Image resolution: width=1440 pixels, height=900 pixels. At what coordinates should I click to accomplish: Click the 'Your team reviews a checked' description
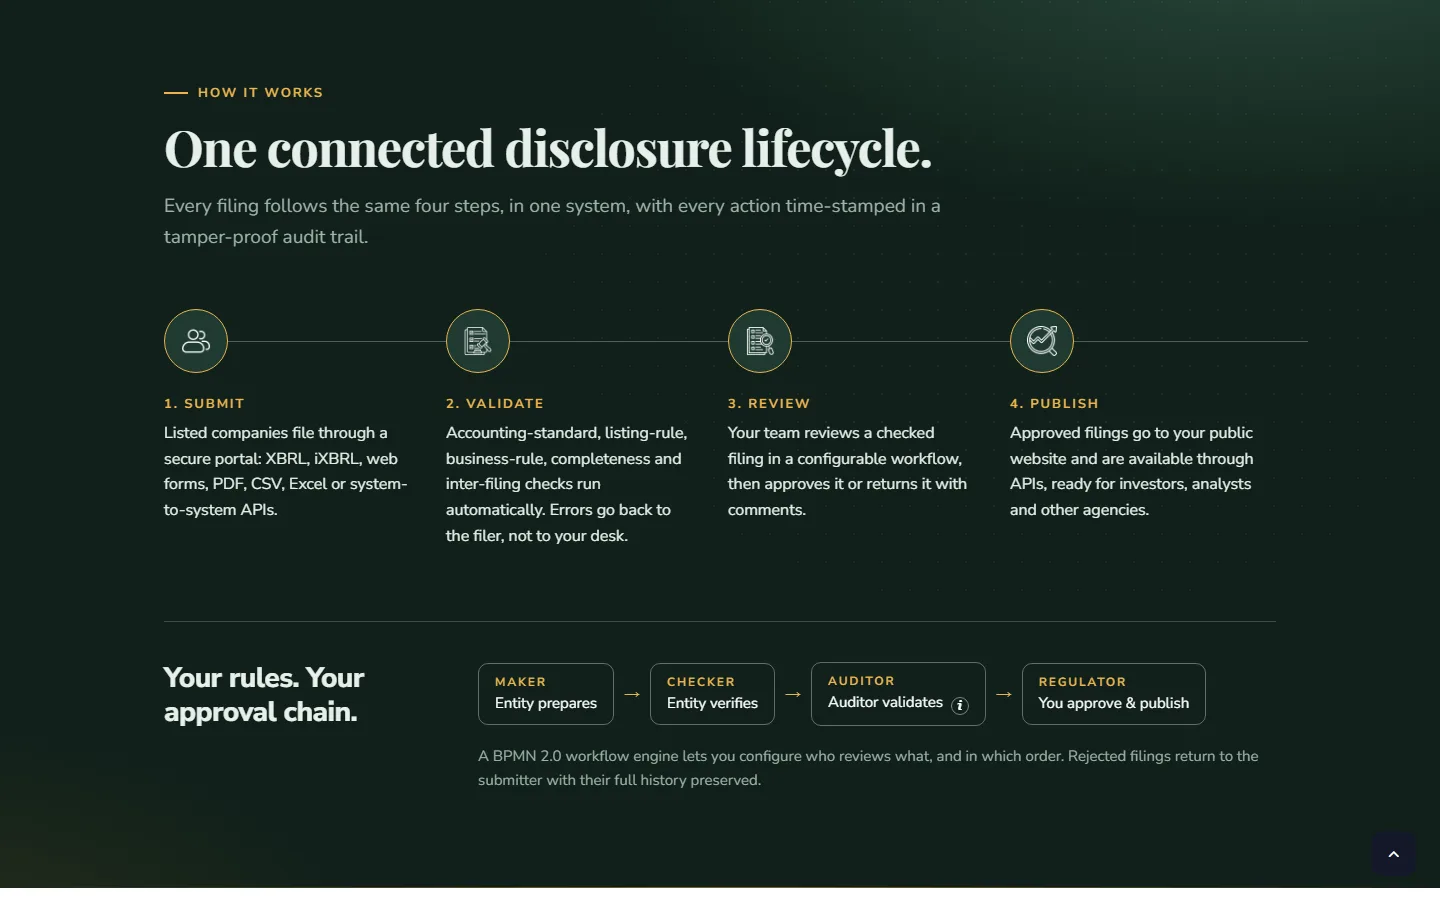point(848,471)
